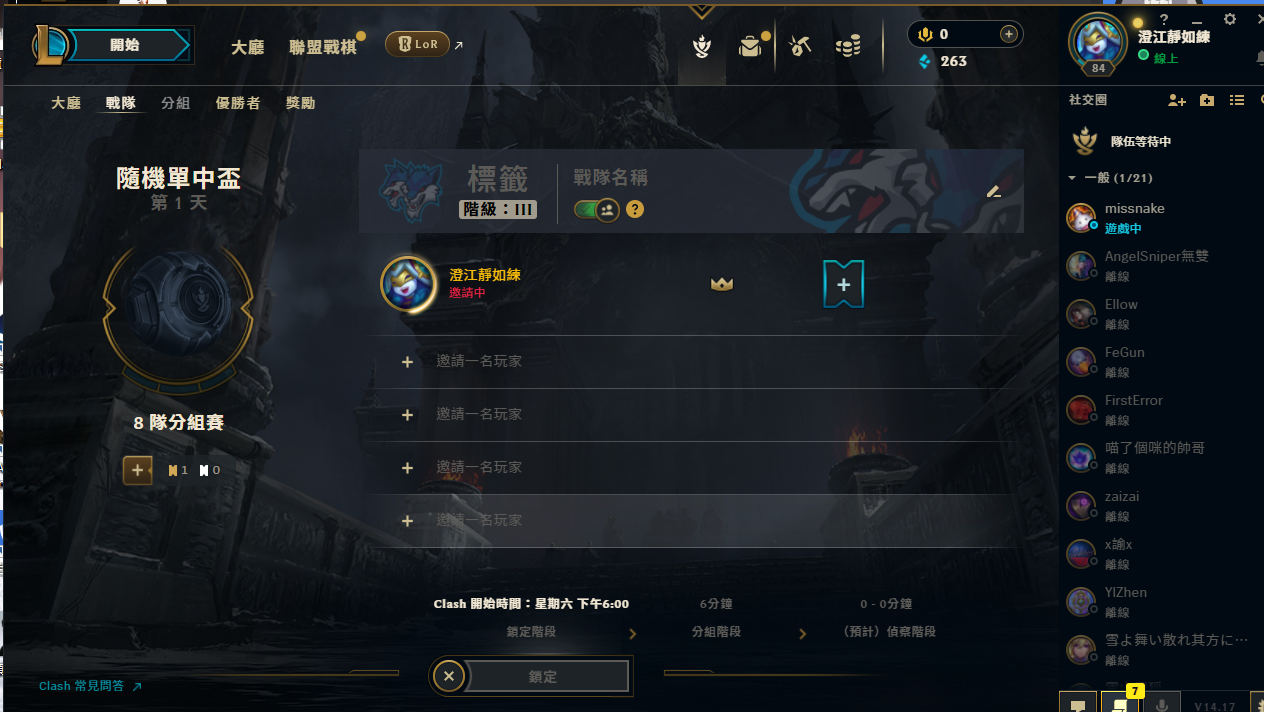This screenshot has width=1264, height=712.
Task: Click the add friend icon
Action: pos(1176,100)
